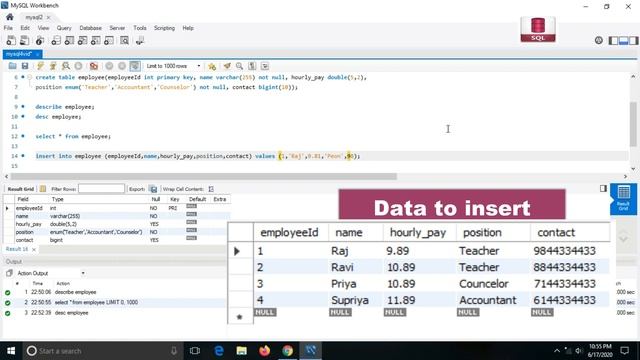Open the File menu
The width and height of the screenshot is (640, 360).
pyautogui.click(x=8, y=28)
